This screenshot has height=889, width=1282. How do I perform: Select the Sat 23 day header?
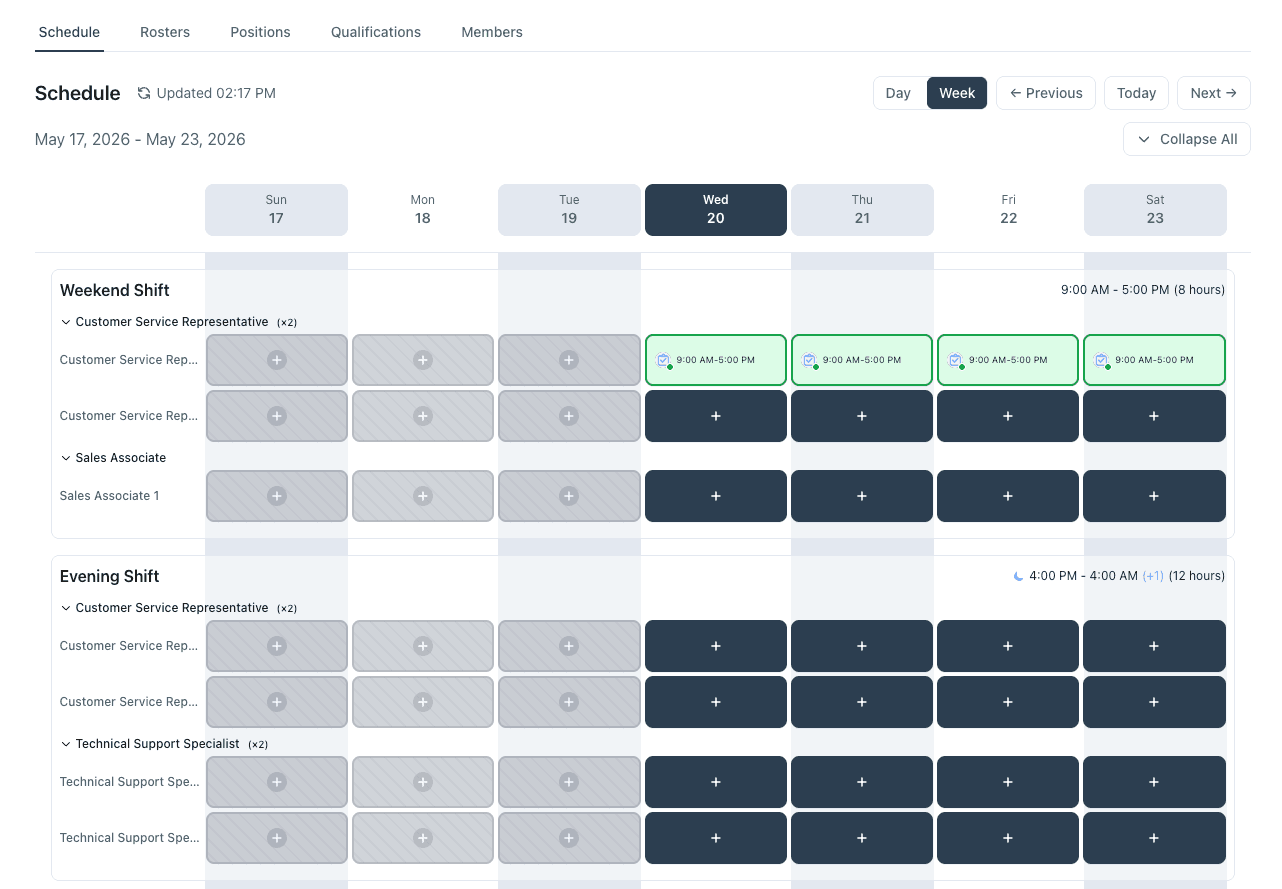[1155, 210]
